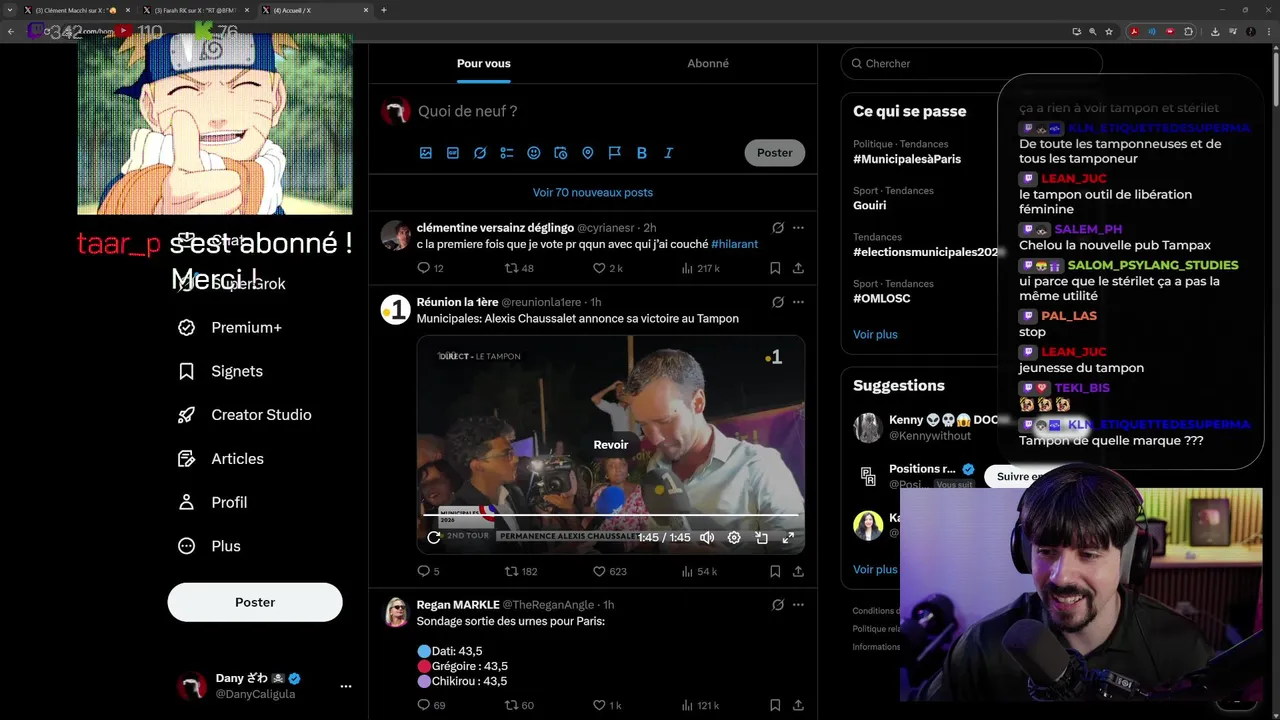The image size is (1280, 720).
Task: Open Creator Studio in the sidebar
Action: (244, 415)
